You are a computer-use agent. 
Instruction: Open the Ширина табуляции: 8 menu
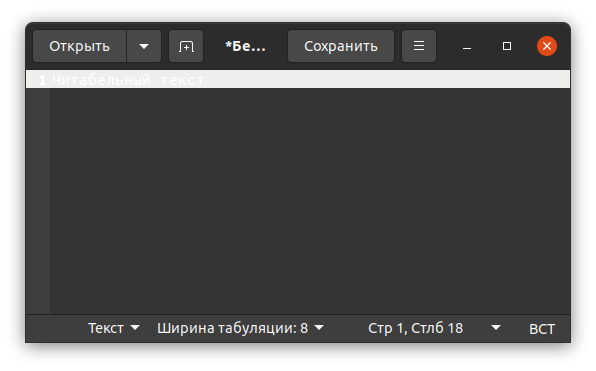click(x=240, y=328)
